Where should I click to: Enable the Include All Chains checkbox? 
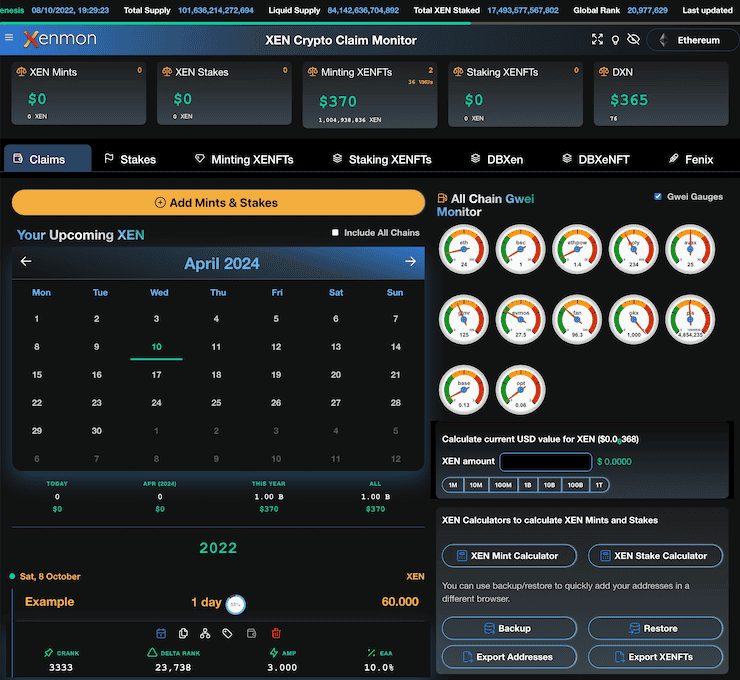point(336,233)
